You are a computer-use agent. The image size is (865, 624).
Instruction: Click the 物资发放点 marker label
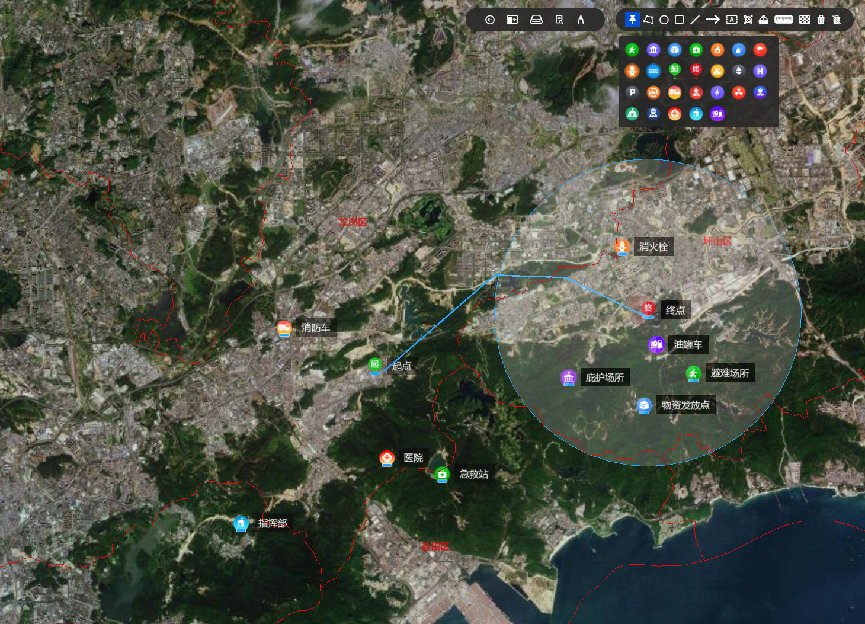(686, 406)
